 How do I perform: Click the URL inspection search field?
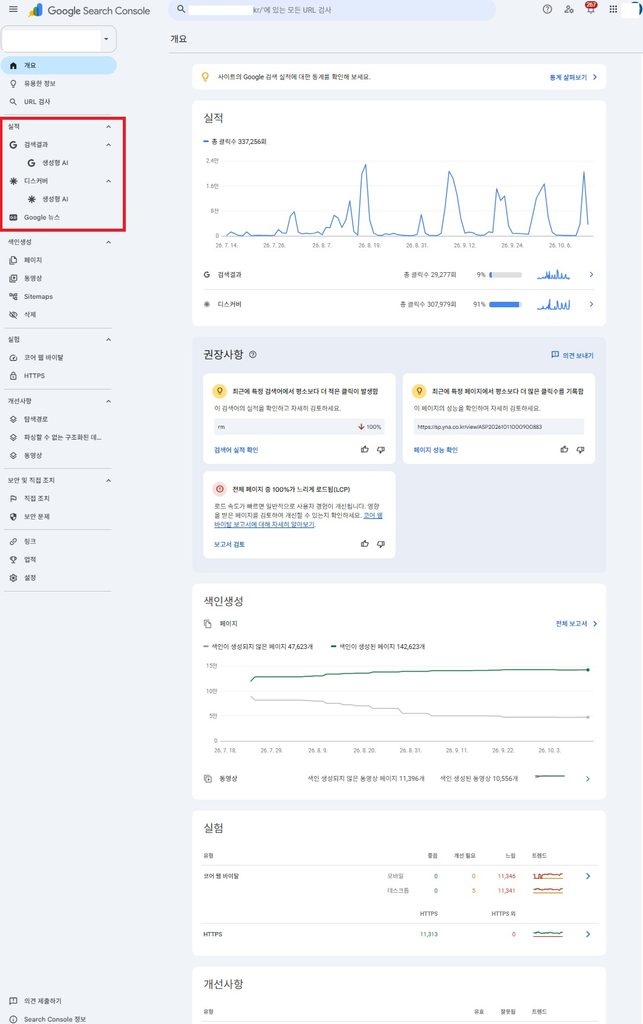pos(332,10)
